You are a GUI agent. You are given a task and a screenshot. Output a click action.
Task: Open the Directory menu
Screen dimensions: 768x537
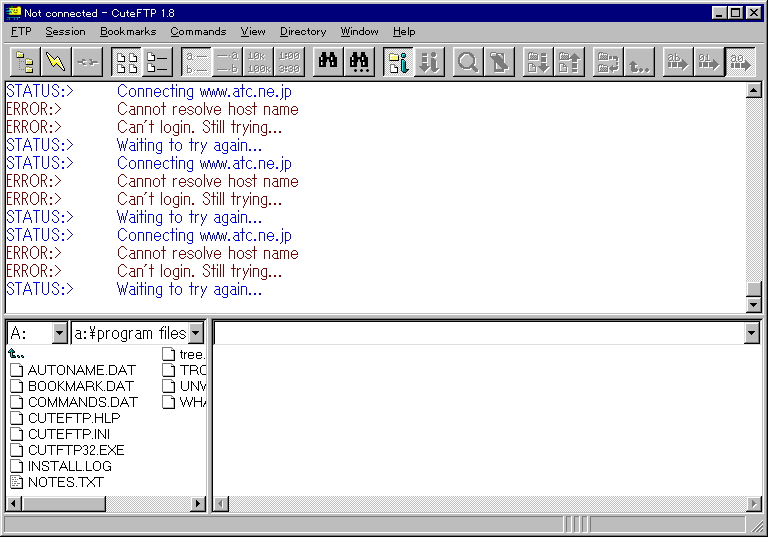pos(303,31)
